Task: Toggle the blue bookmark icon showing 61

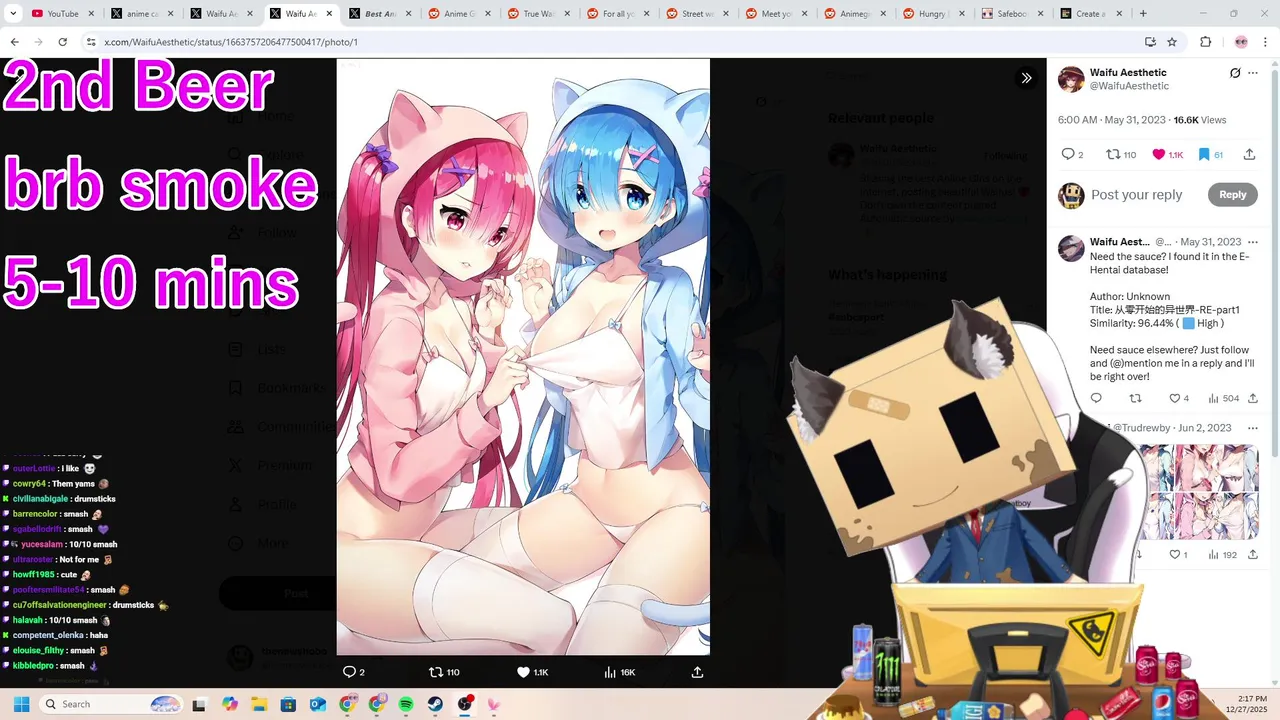Action: tap(1204, 154)
